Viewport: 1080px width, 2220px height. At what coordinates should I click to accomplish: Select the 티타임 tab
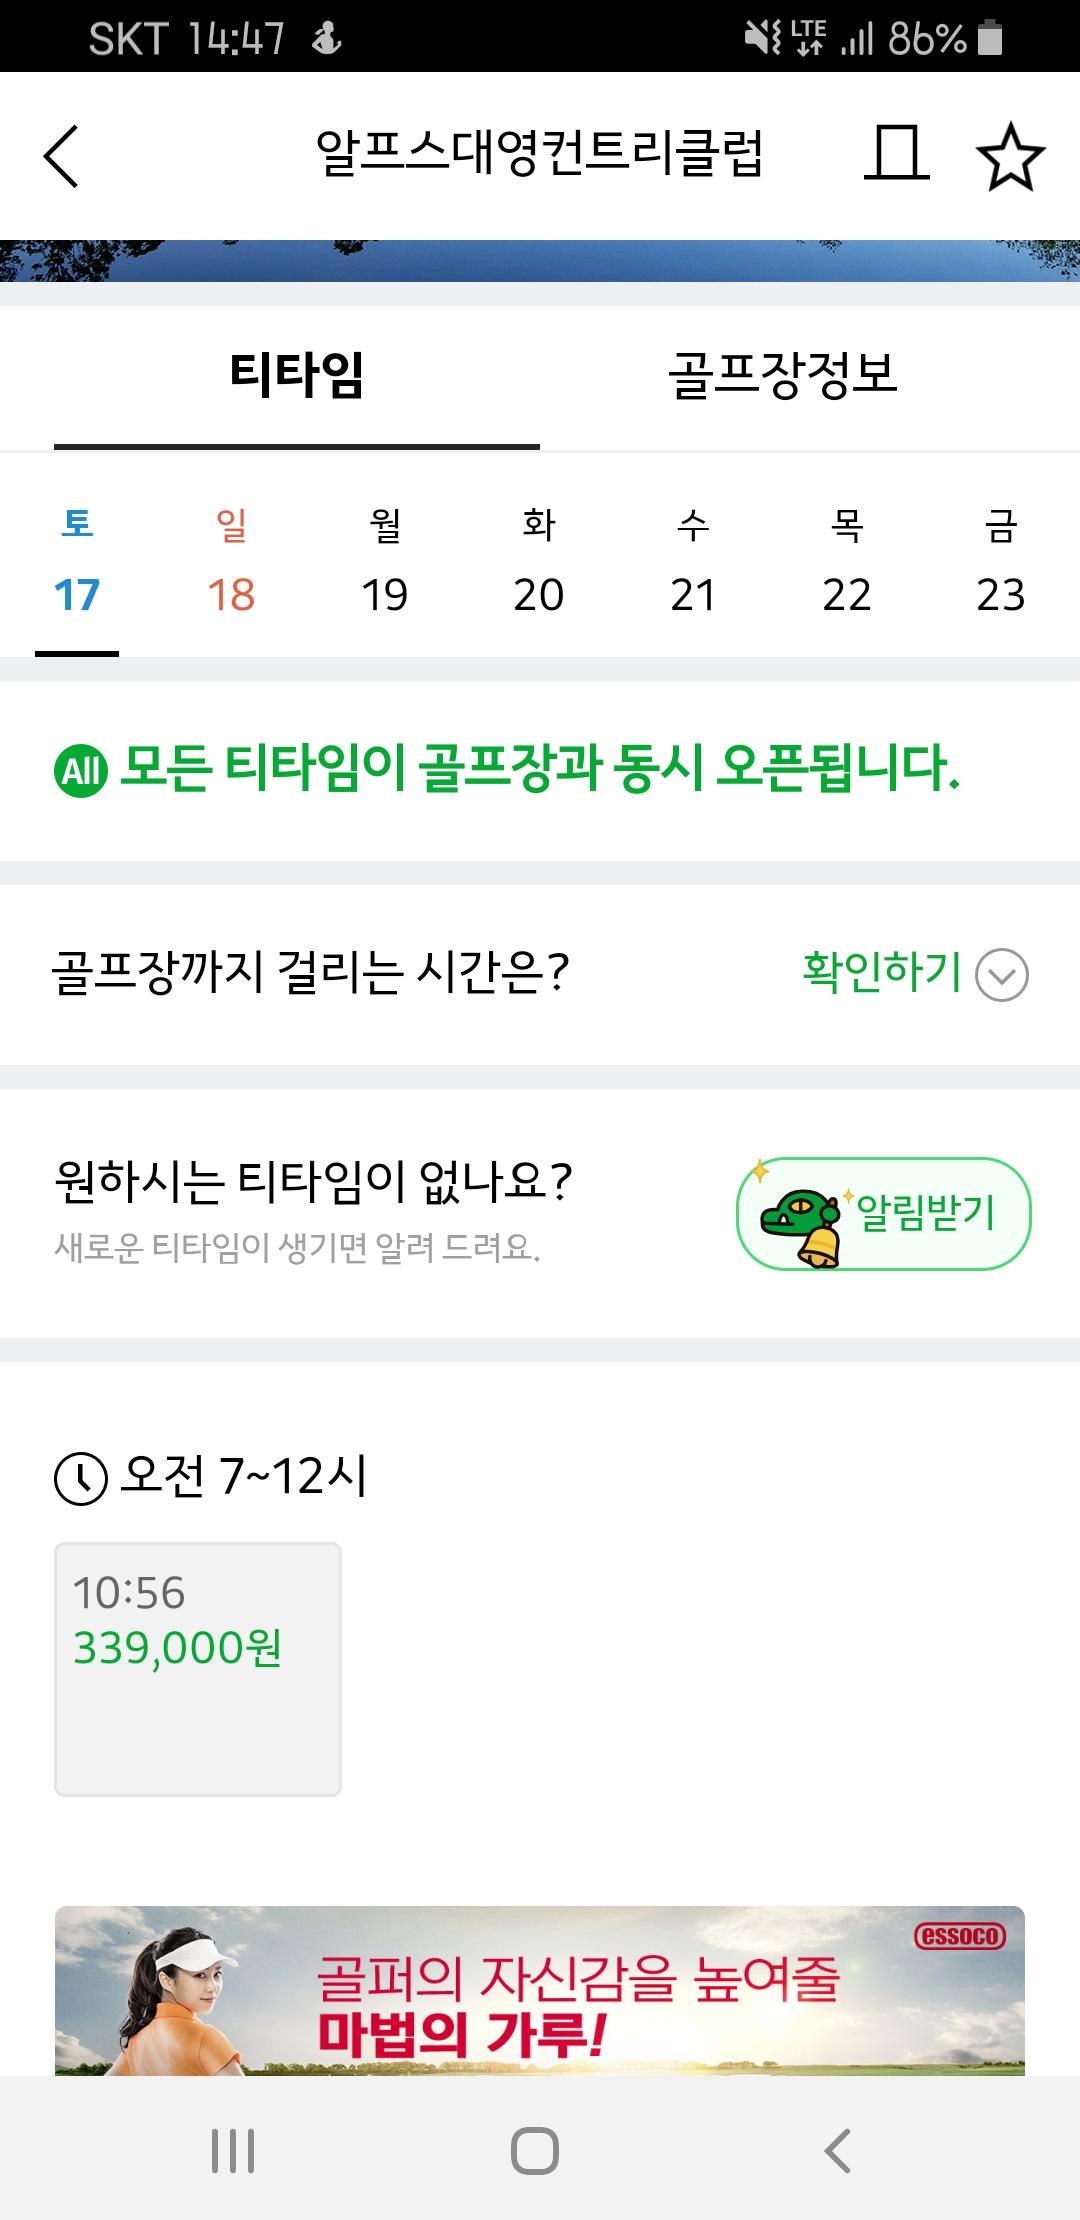click(297, 376)
